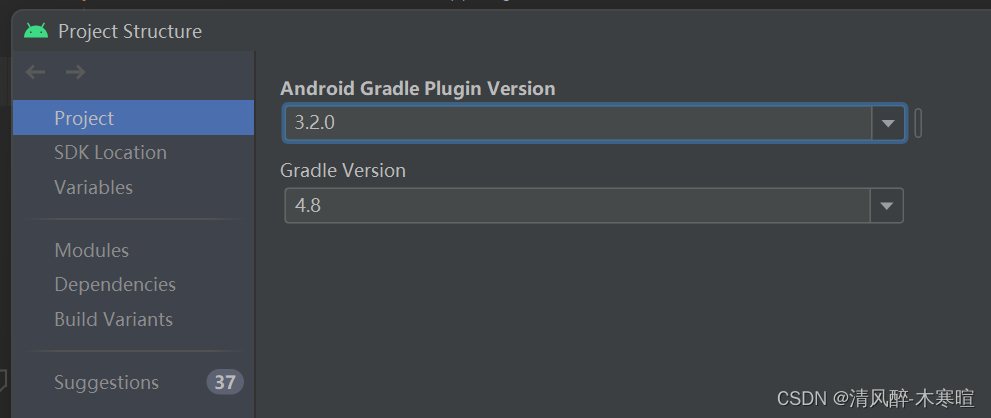Click the Project Structure window title
The height and width of the screenshot is (418, 991).
pos(130,31)
